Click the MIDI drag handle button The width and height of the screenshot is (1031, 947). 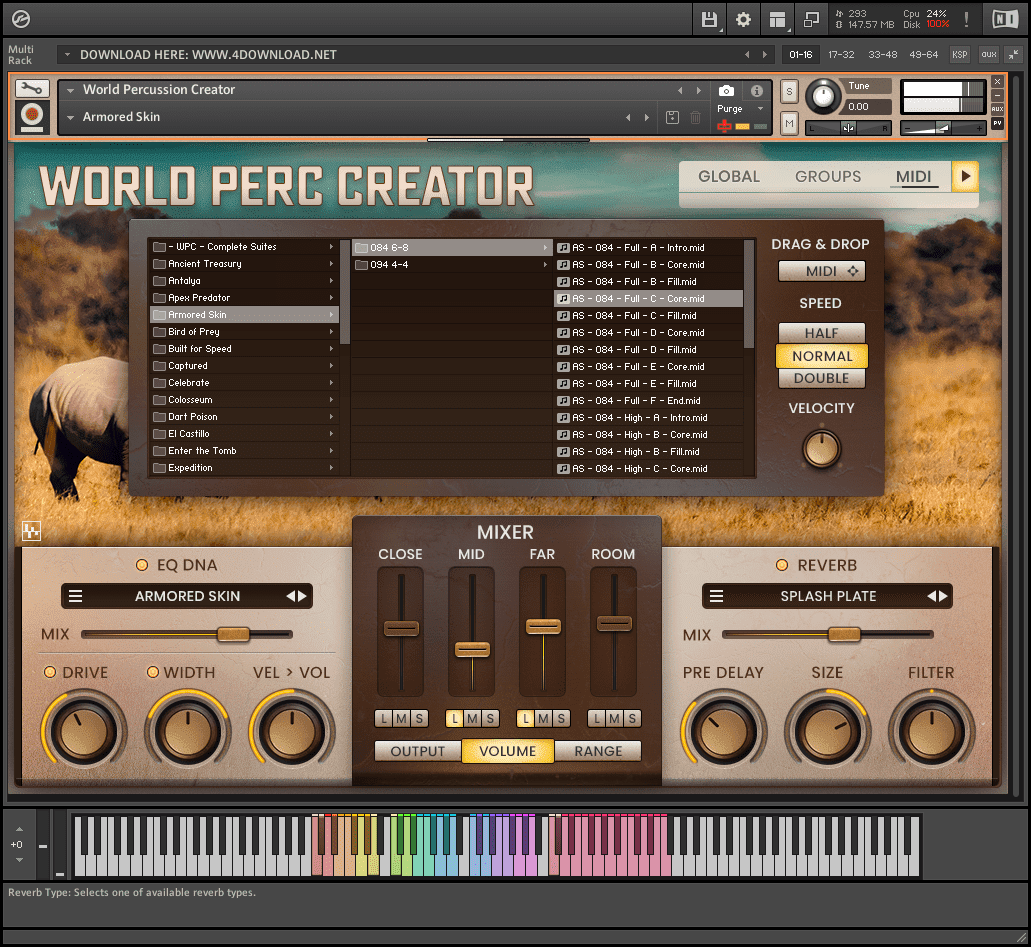[822, 271]
